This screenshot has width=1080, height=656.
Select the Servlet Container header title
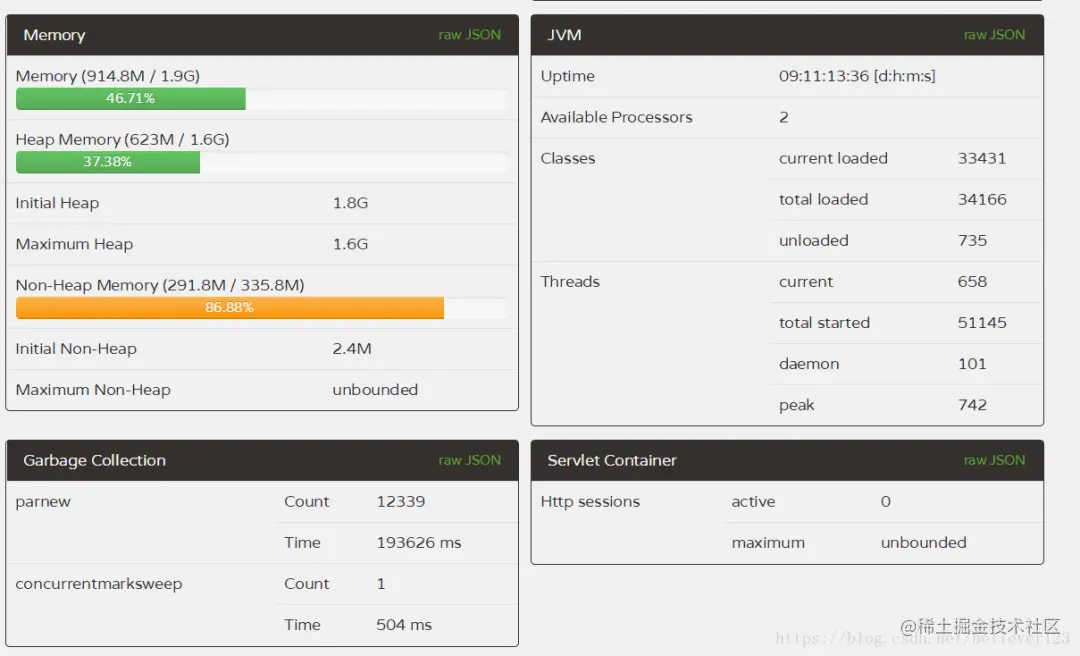(612, 460)
